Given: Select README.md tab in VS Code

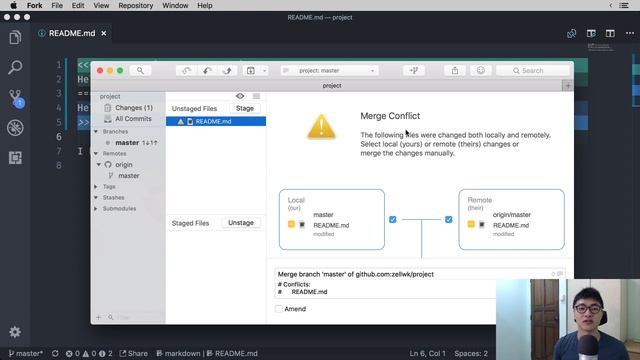Looking at the screenshot, I should (x=72, y=33).
